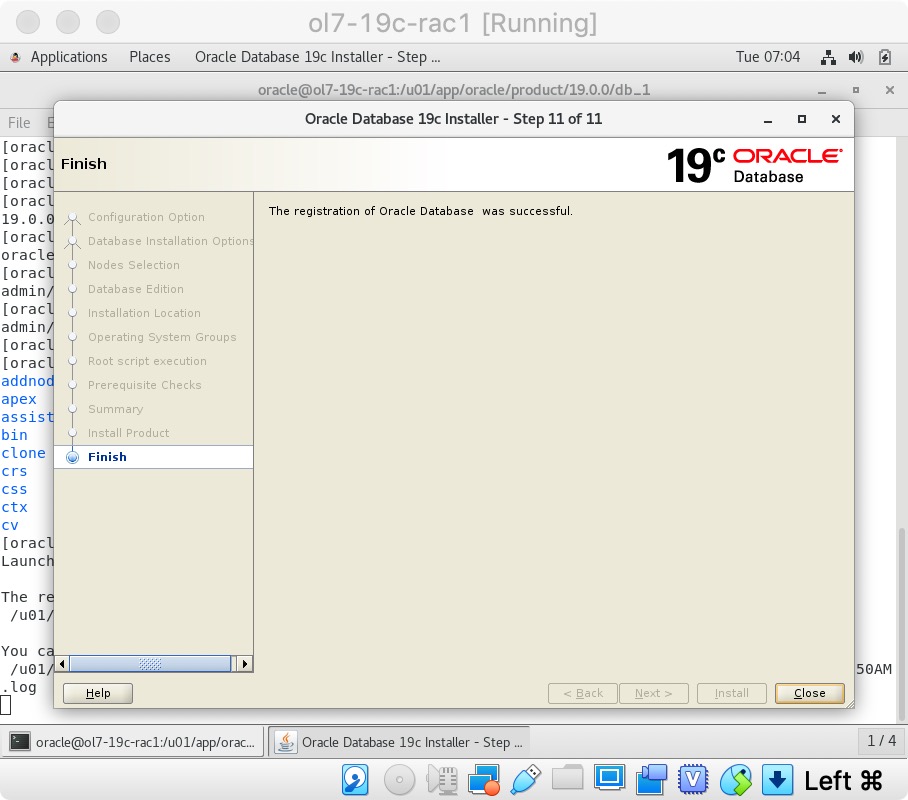The height and width of the screenshot is (800, 908).
Task: Minimize the Oracle installer dialog
Action: click(768, 120)
